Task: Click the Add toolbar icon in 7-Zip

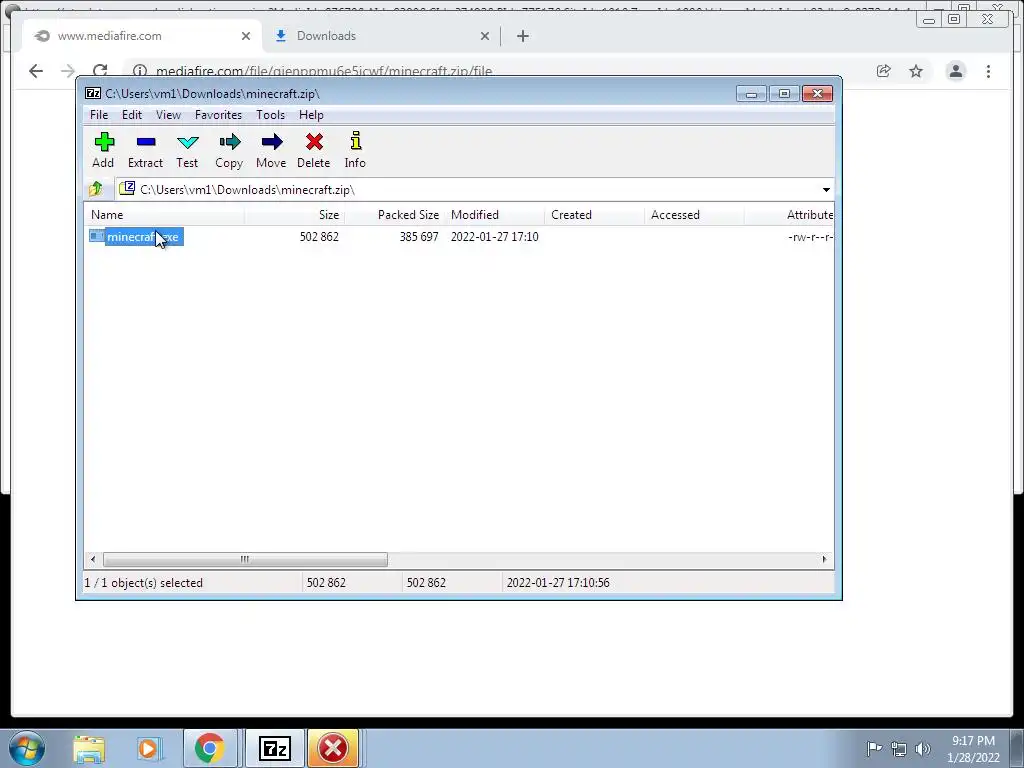Action: (103, 150)
